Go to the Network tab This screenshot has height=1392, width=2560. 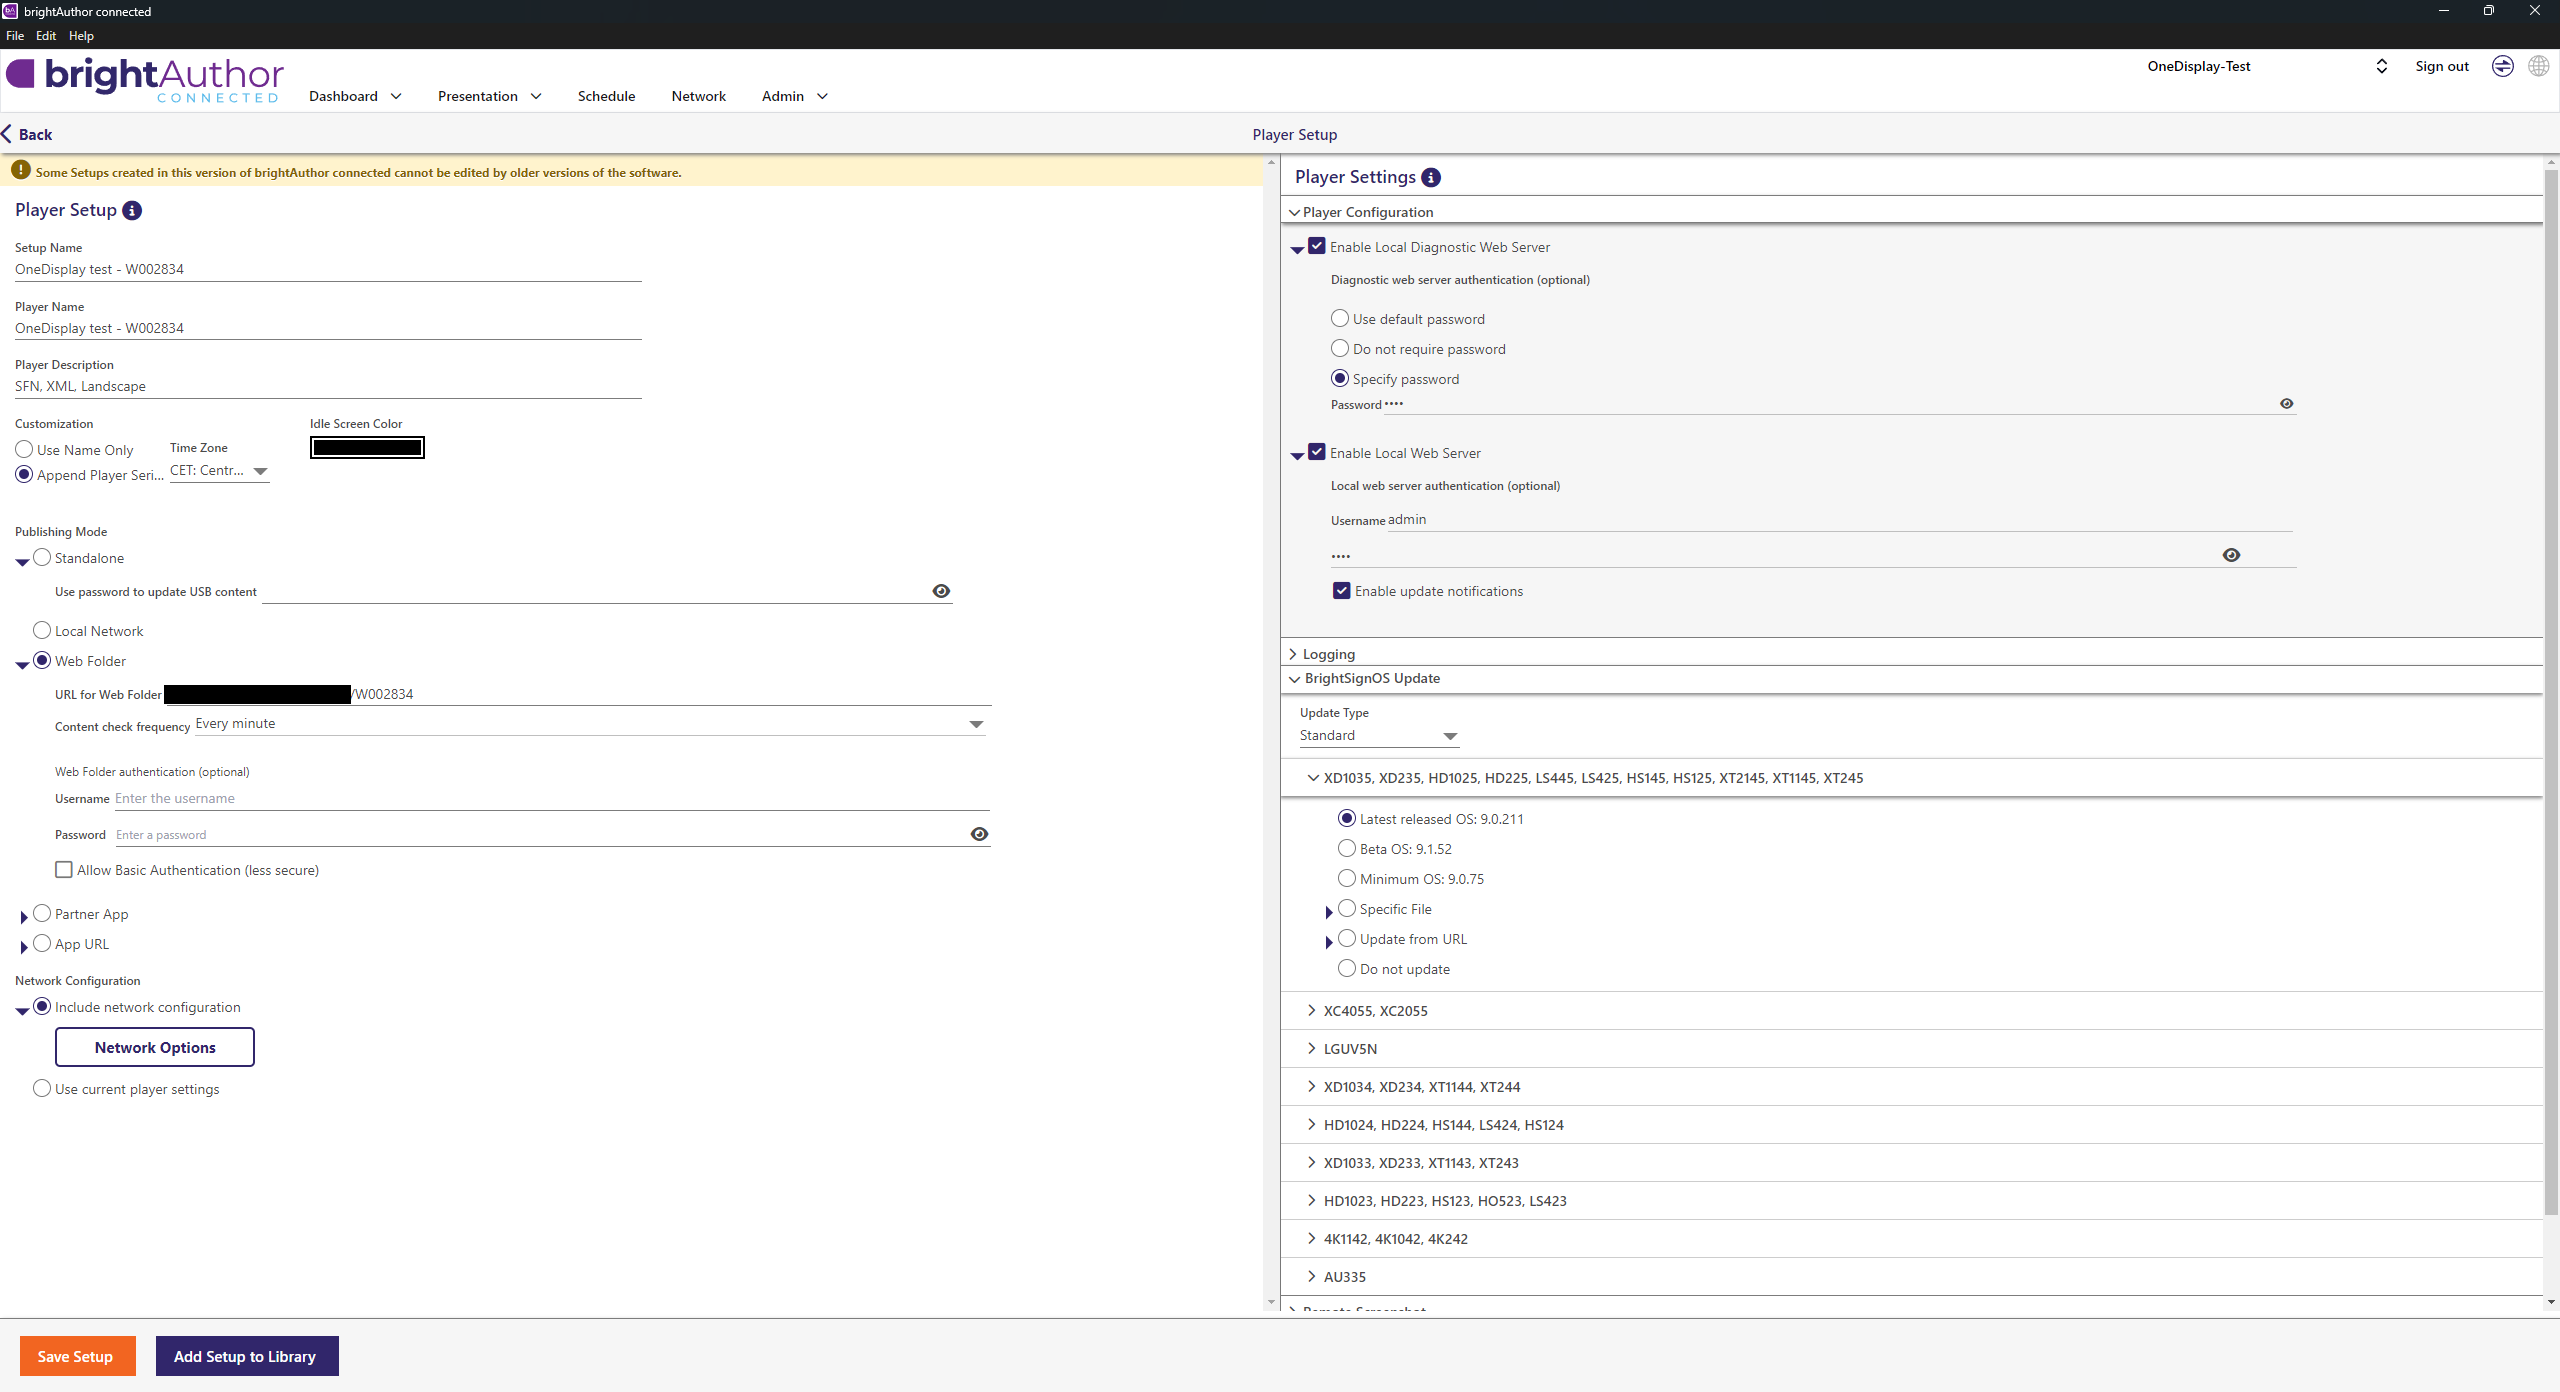[698, 96]
